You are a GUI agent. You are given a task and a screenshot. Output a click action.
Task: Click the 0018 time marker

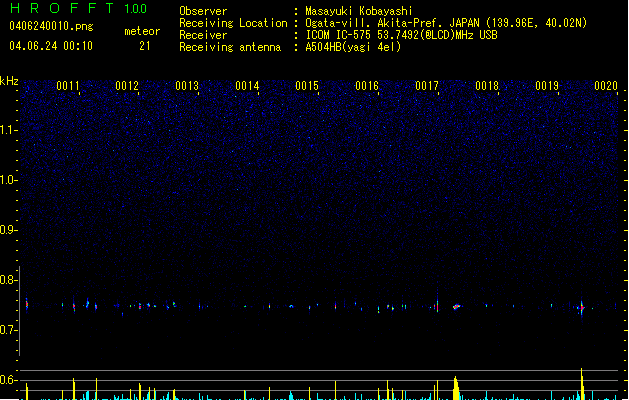487,86
